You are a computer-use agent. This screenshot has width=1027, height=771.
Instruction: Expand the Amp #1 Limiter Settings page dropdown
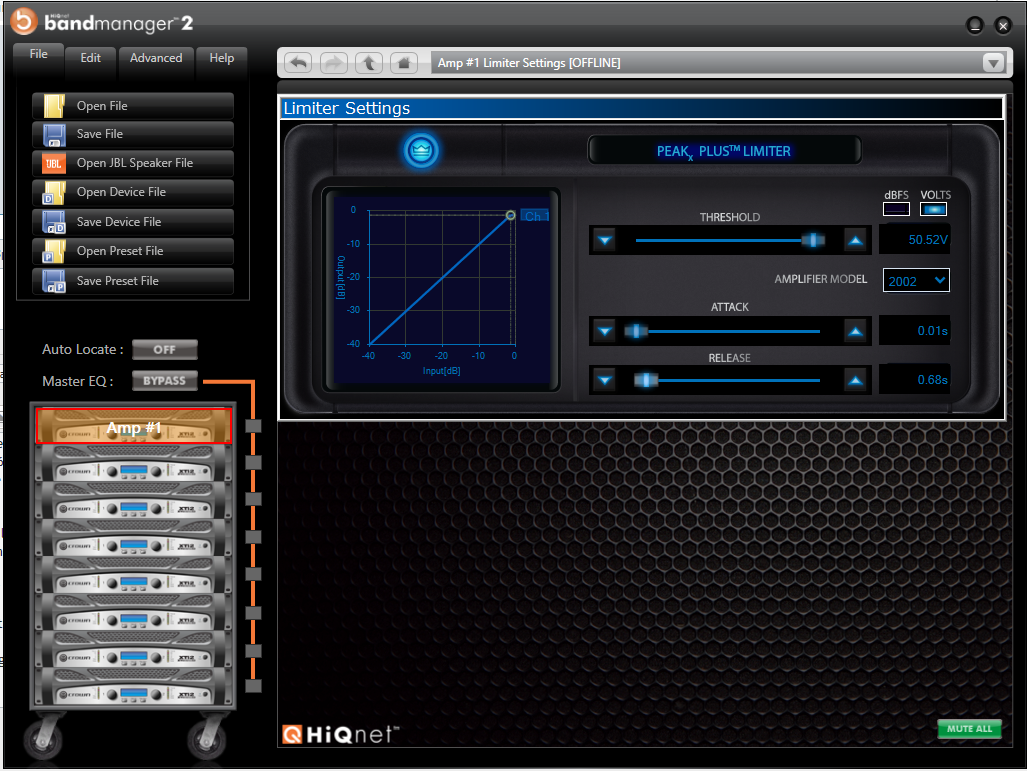coord(992,63)
